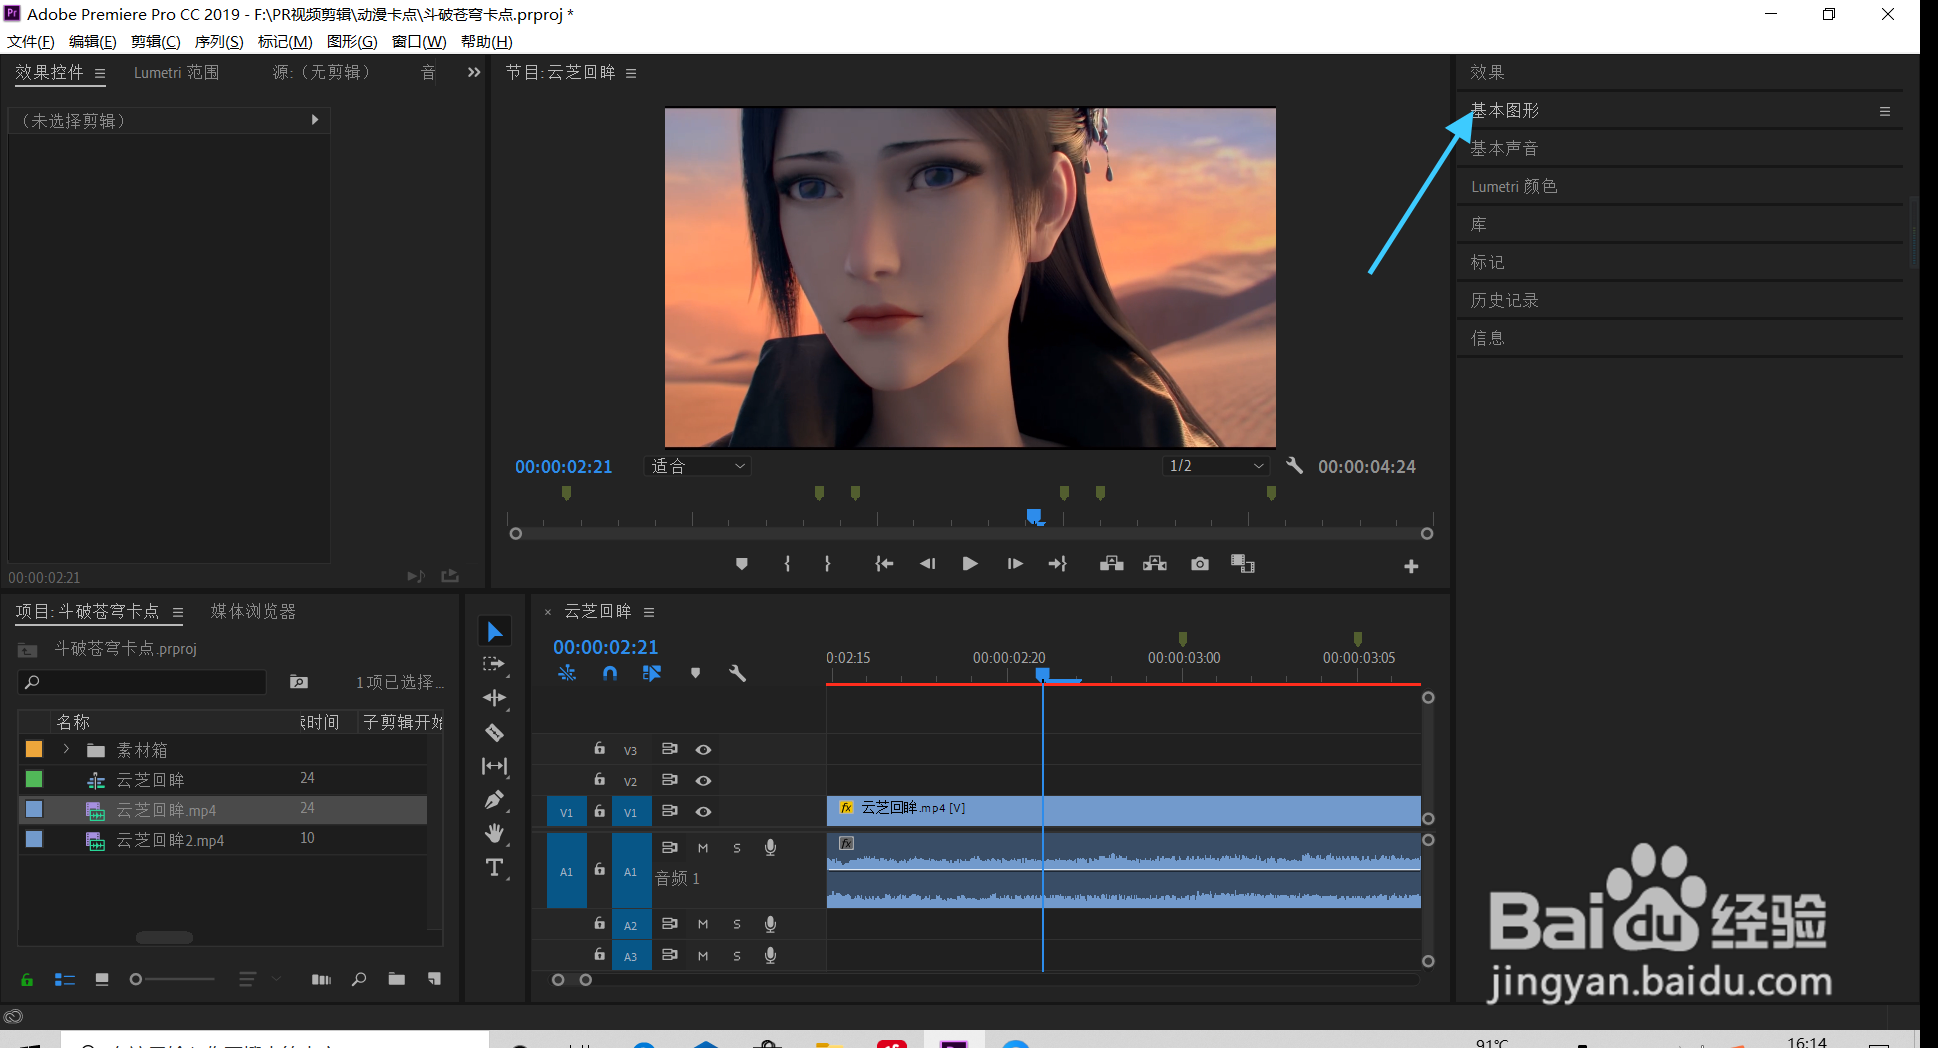Click orange label swatch of 素材箱

pyautogui.click(x=34, y=749)
